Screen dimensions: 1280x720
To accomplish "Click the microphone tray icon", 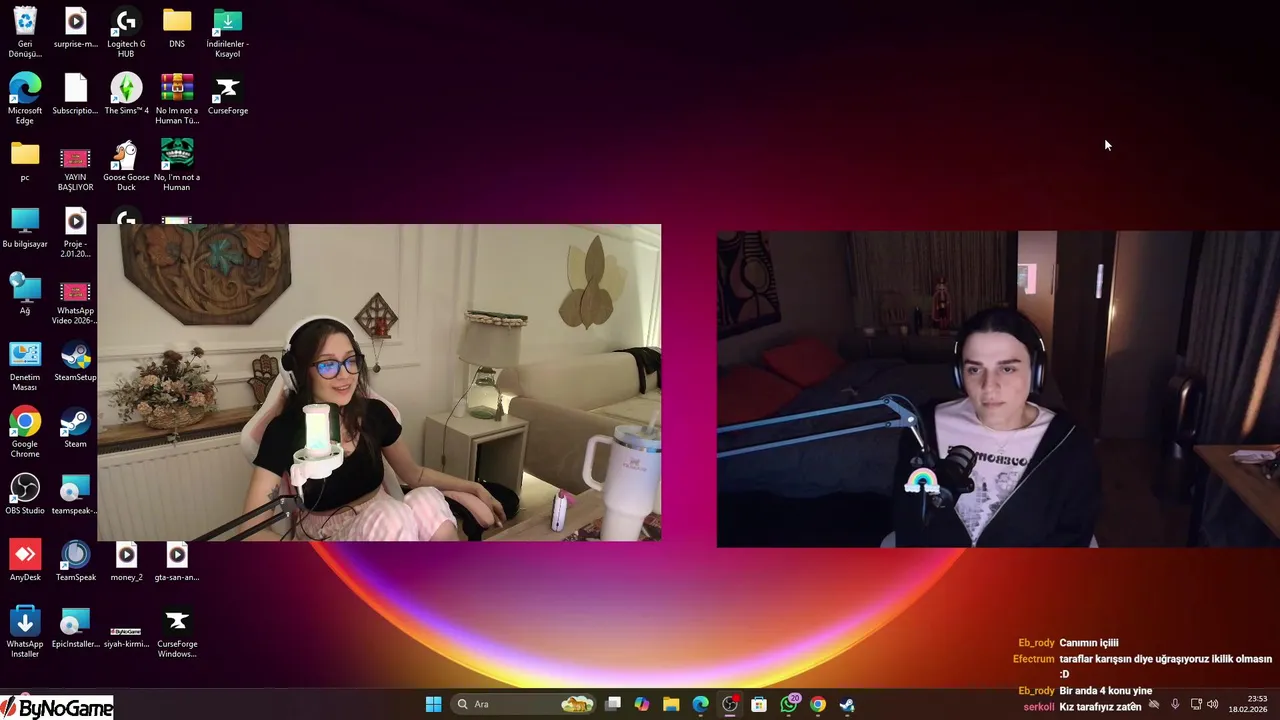I will point(1175,704).
